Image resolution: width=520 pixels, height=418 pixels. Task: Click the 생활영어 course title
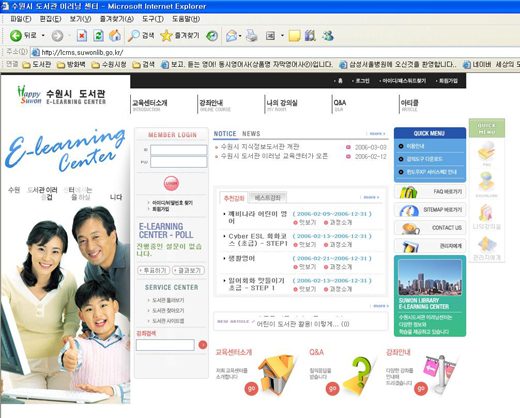click(x=241, y=258)
